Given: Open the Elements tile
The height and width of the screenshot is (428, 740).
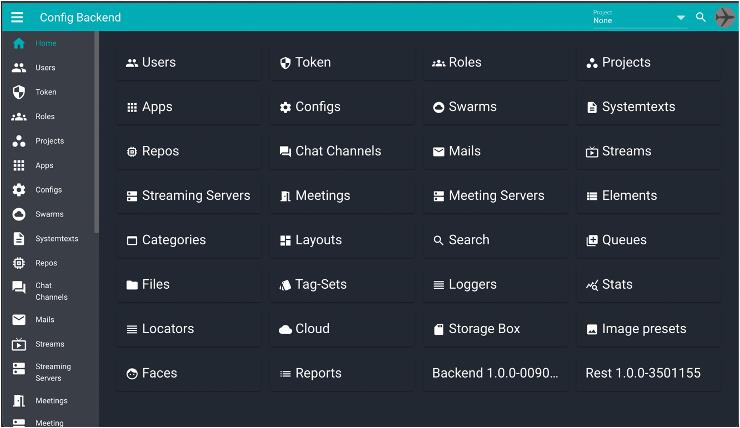Looking at the screenshot, I should tap(648, 195).
